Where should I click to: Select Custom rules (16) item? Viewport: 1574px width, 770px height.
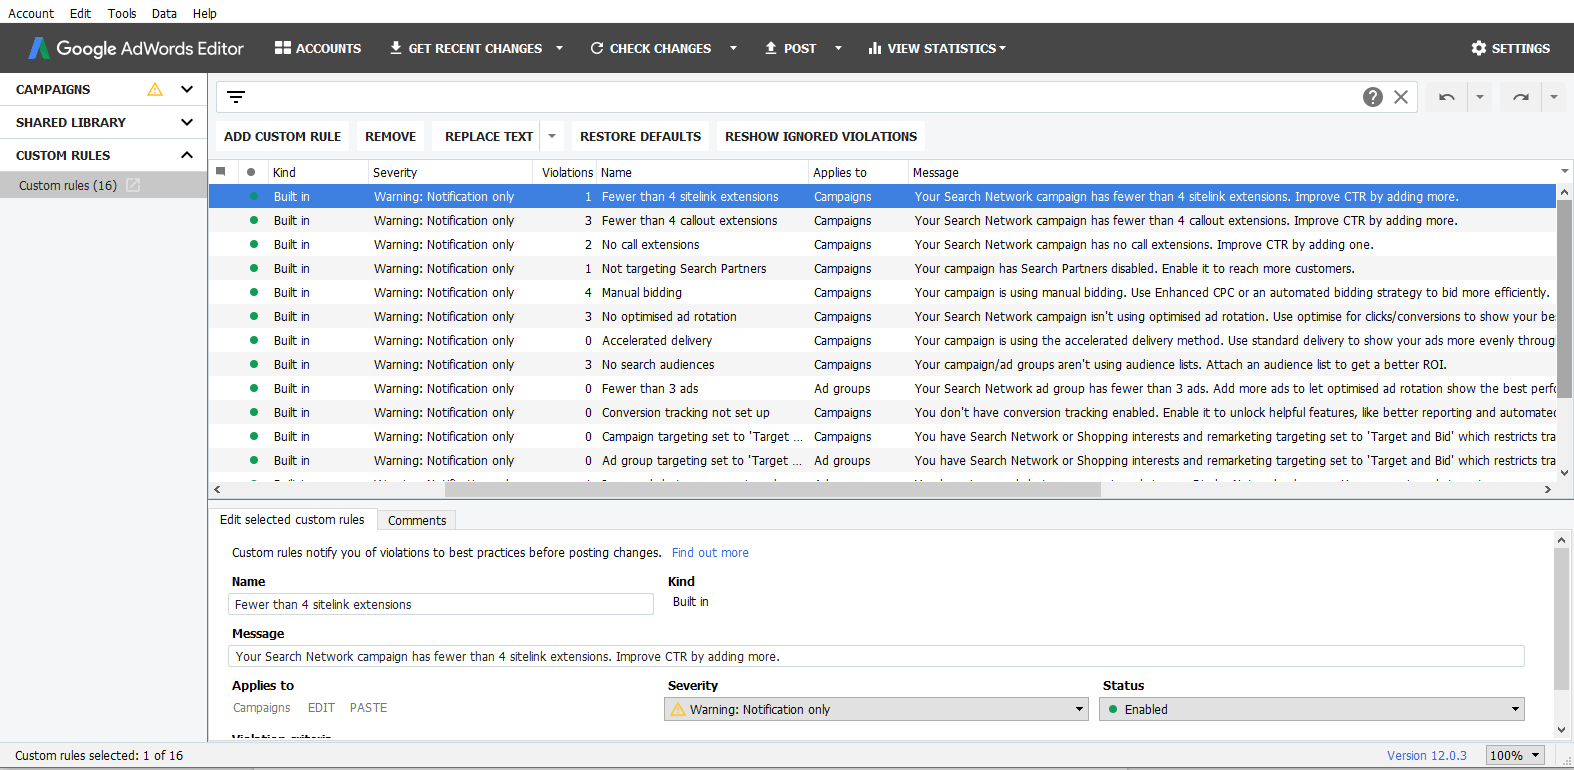click(x=68, y=185)
